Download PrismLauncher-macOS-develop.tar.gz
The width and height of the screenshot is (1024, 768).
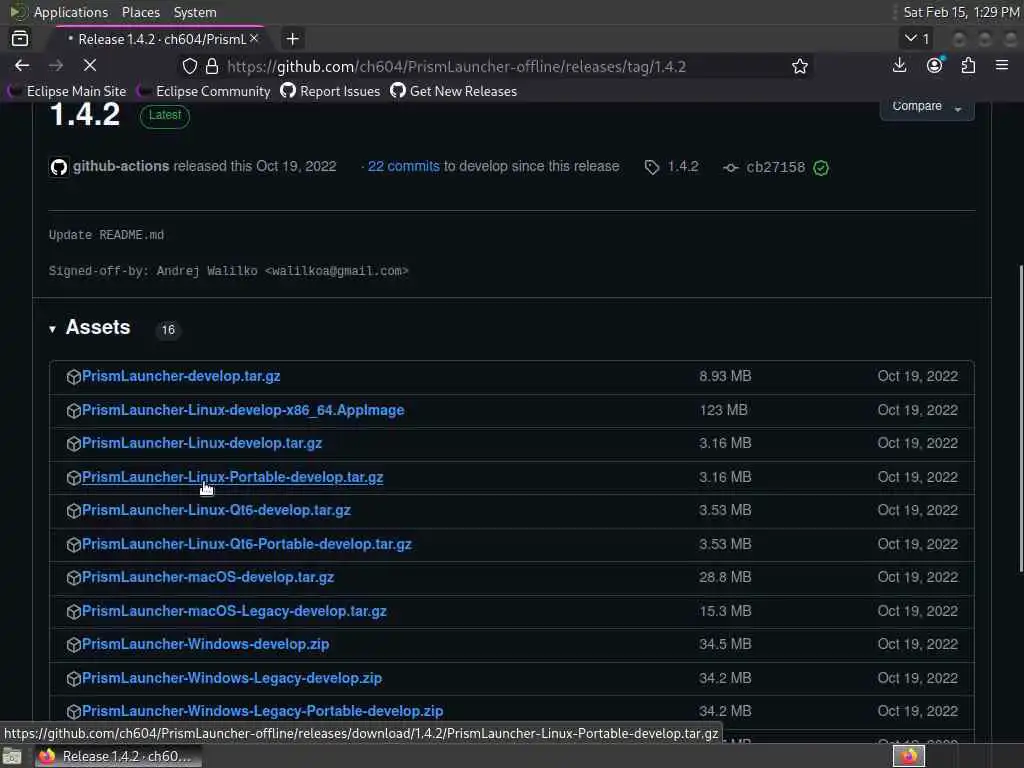tap(208, 577)
